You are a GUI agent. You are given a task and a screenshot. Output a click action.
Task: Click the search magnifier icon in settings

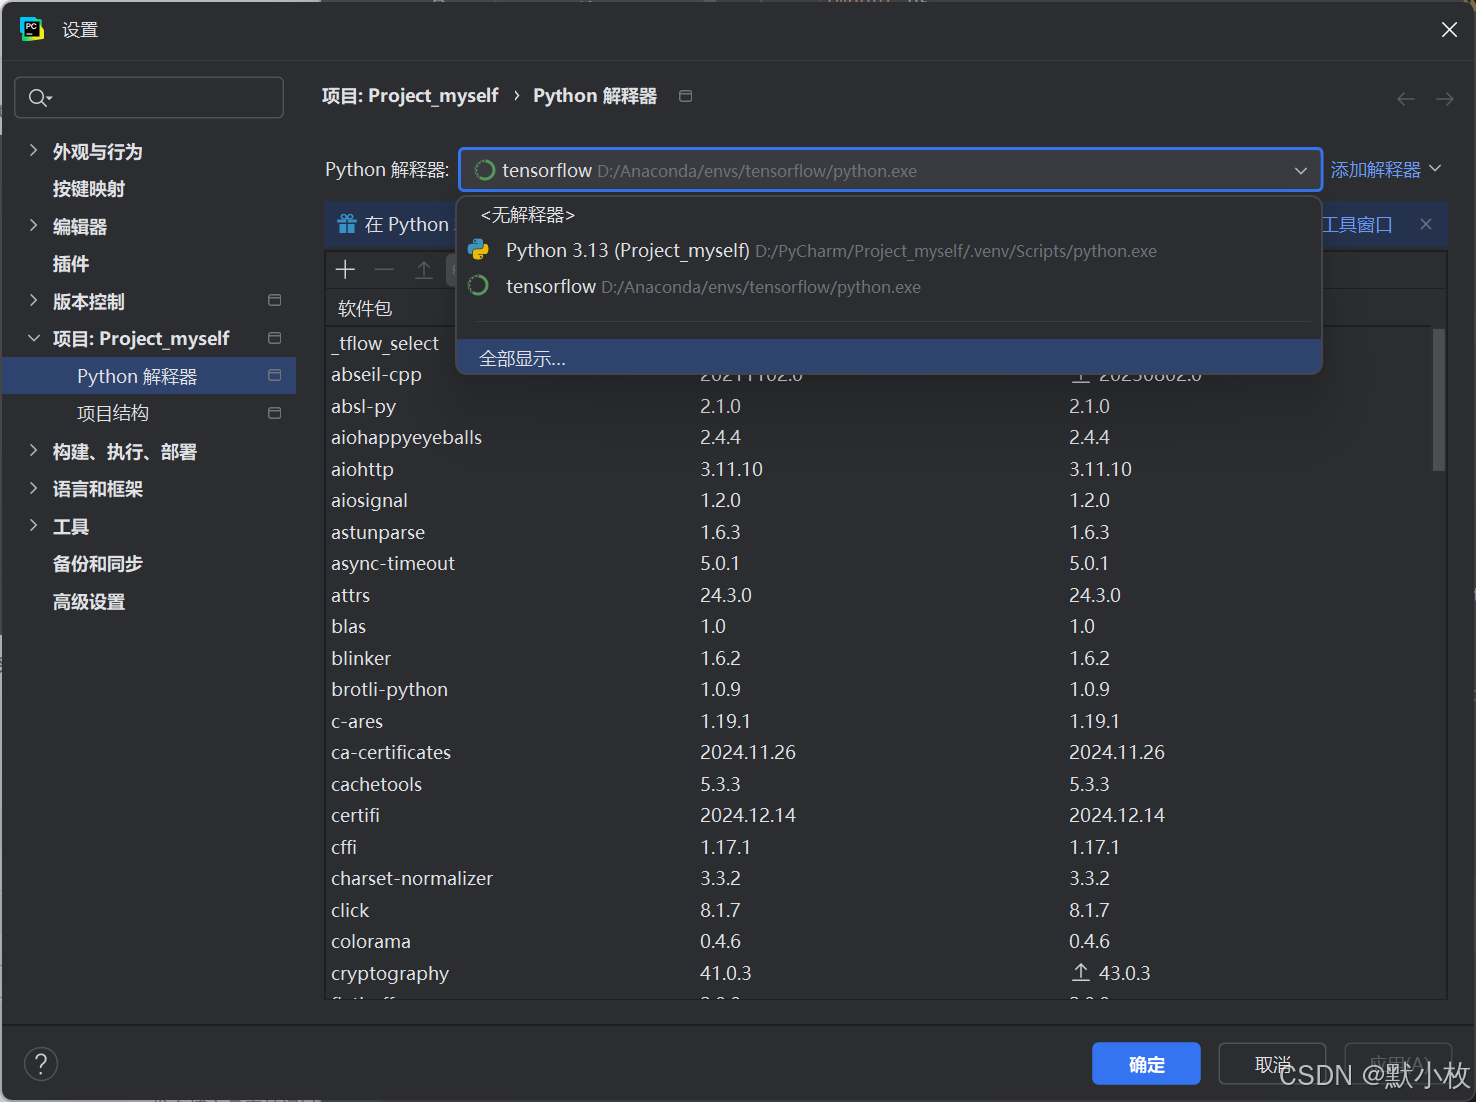click(x=40, y=97)
